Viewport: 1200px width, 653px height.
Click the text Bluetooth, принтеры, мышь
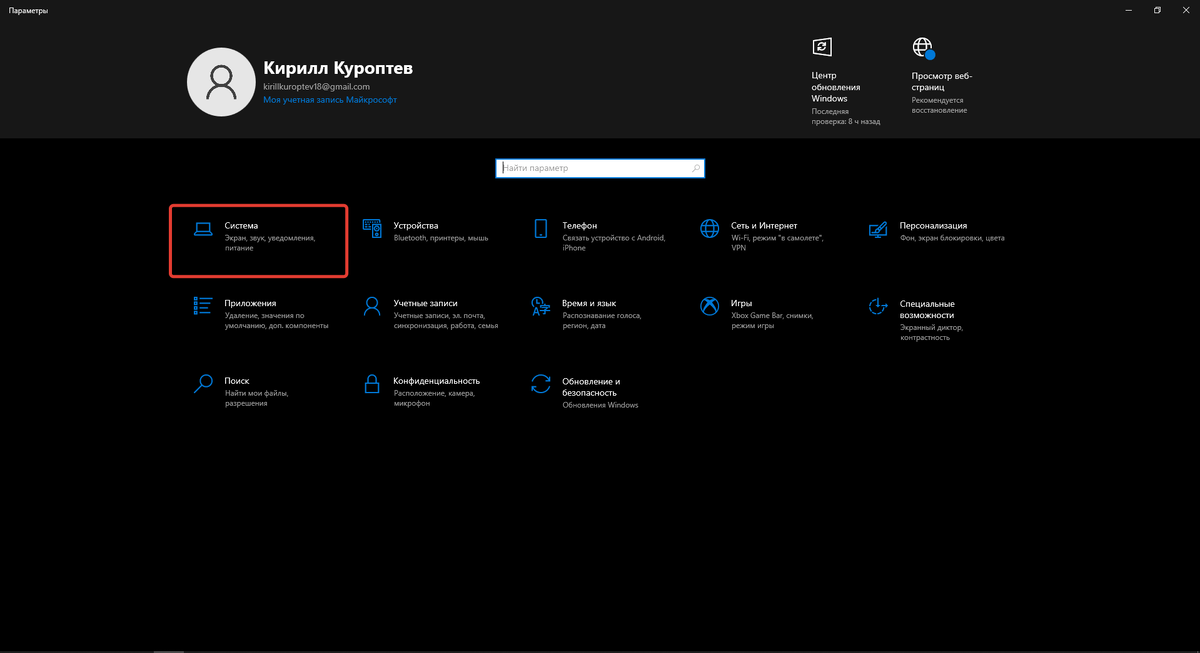coord(441,238)
